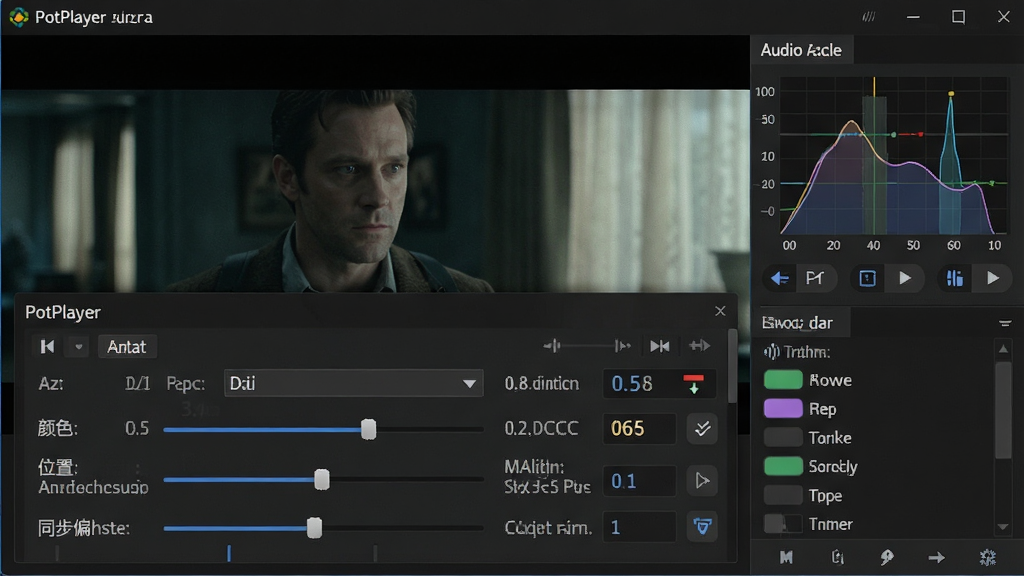Toggle the green swatch for Sorɑtly

[x=783, y=466]
